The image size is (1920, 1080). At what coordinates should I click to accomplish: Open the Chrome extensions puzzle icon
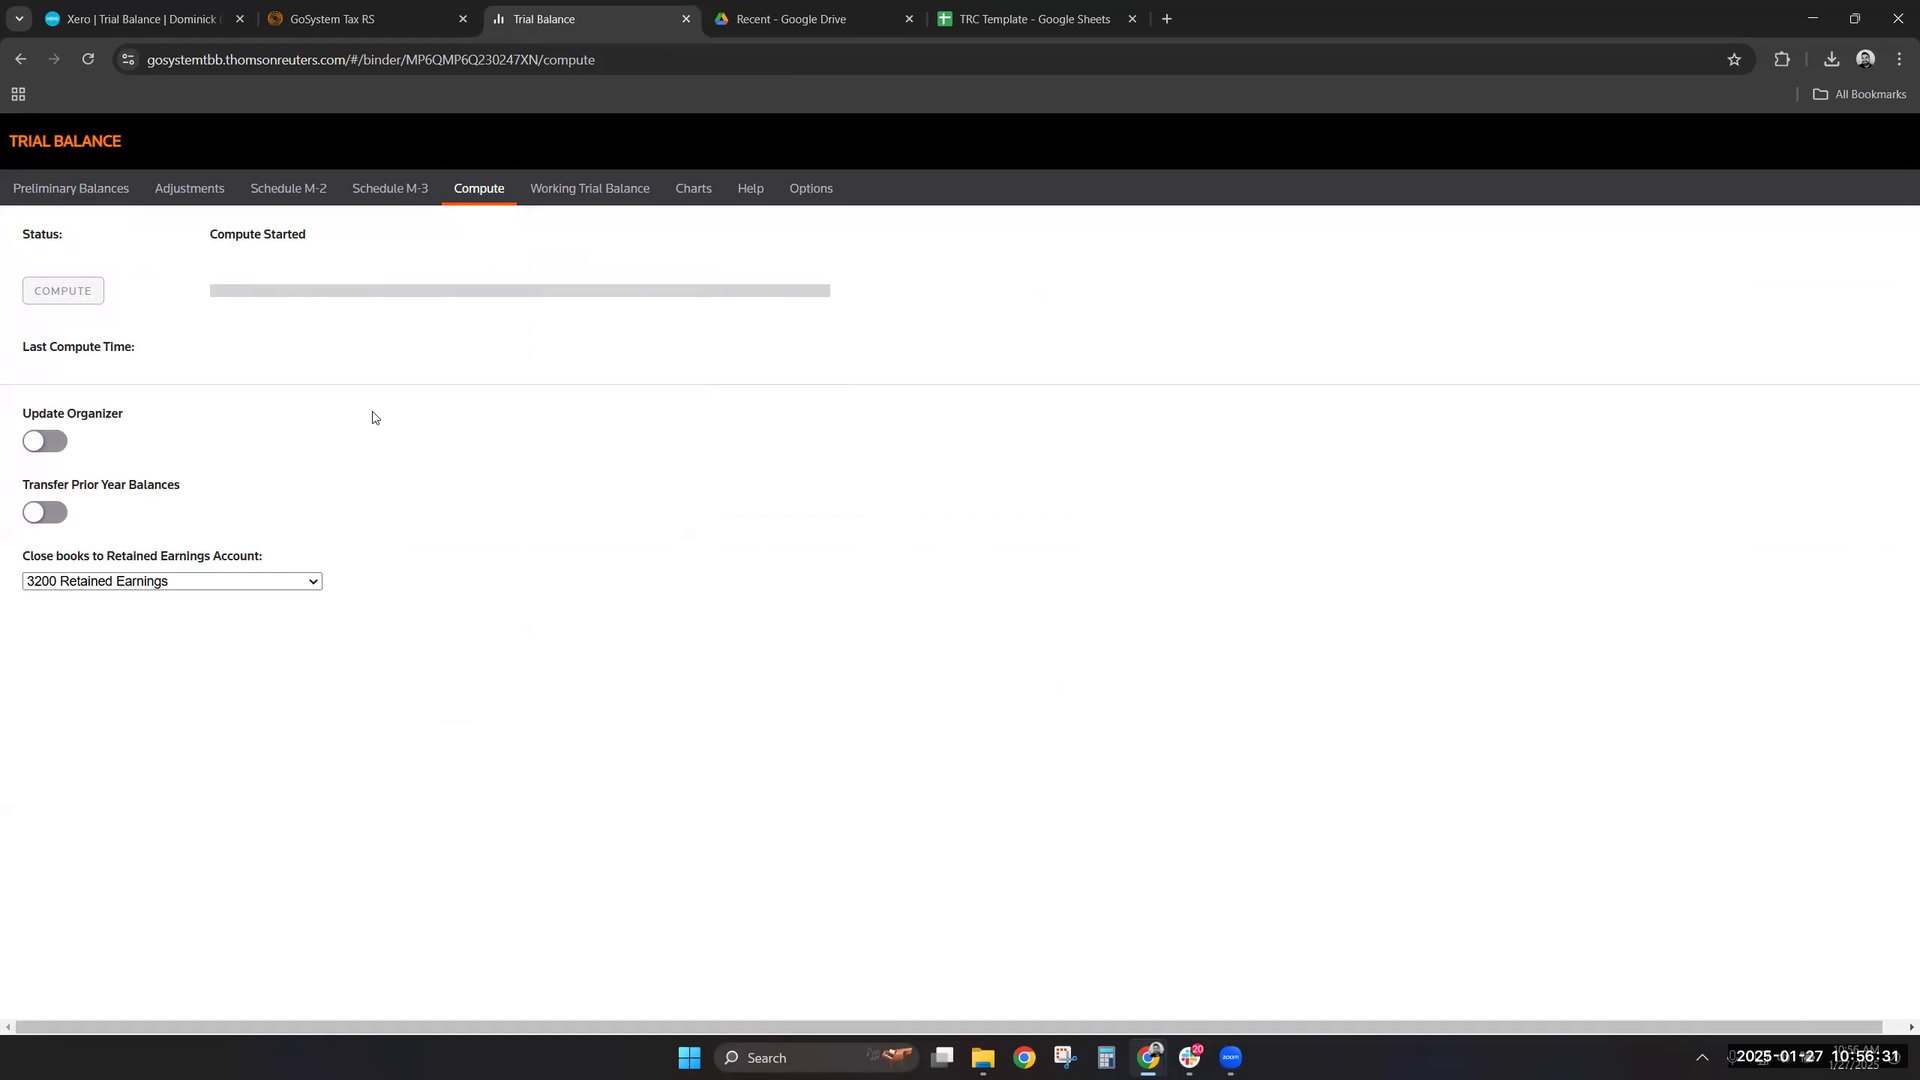[1781, 60]
